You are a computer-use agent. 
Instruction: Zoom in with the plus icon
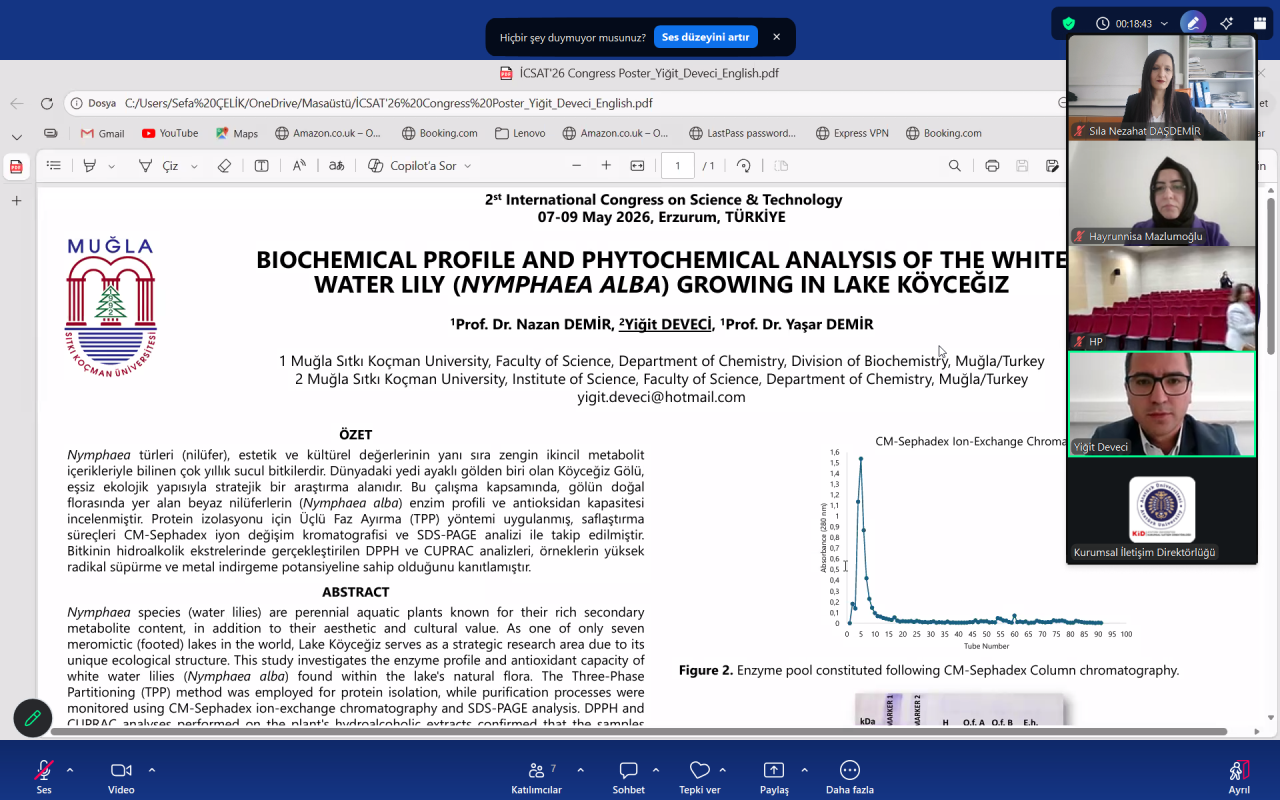(x=606, y=166)
